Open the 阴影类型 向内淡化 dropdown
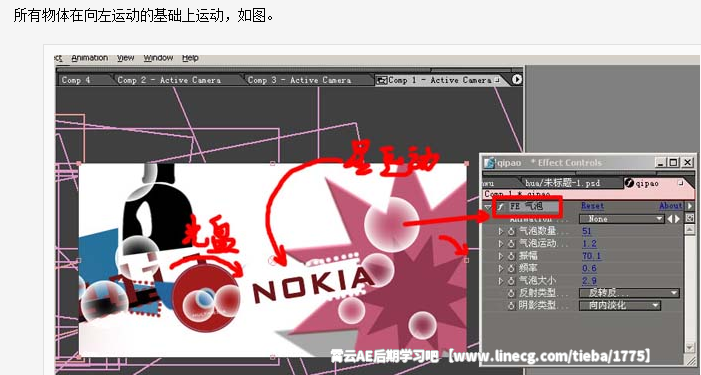 [x=620, y=305]
